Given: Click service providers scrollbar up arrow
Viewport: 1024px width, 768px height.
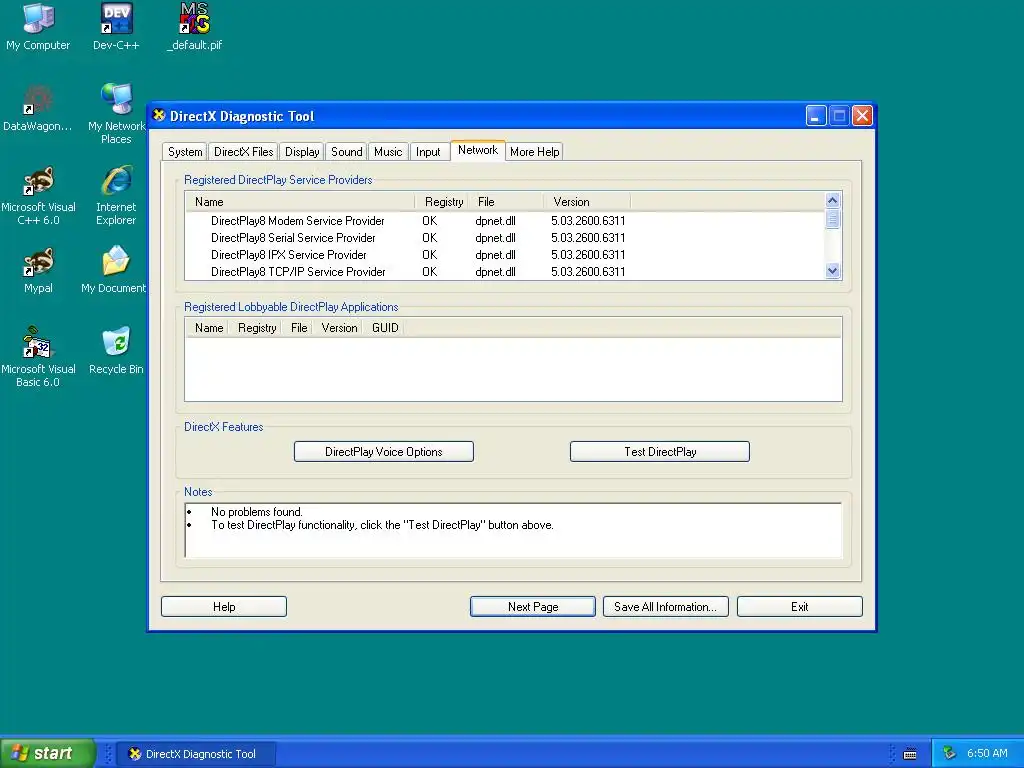Looking at the screenshot, I should (832, 200).
